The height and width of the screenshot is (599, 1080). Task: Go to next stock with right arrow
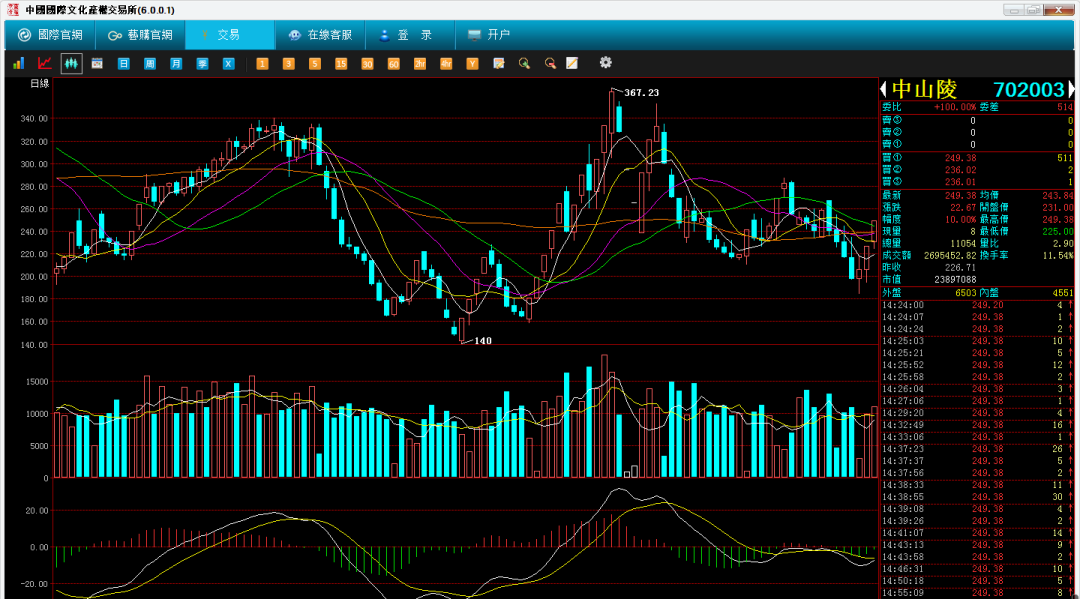tap(1071, 89)
